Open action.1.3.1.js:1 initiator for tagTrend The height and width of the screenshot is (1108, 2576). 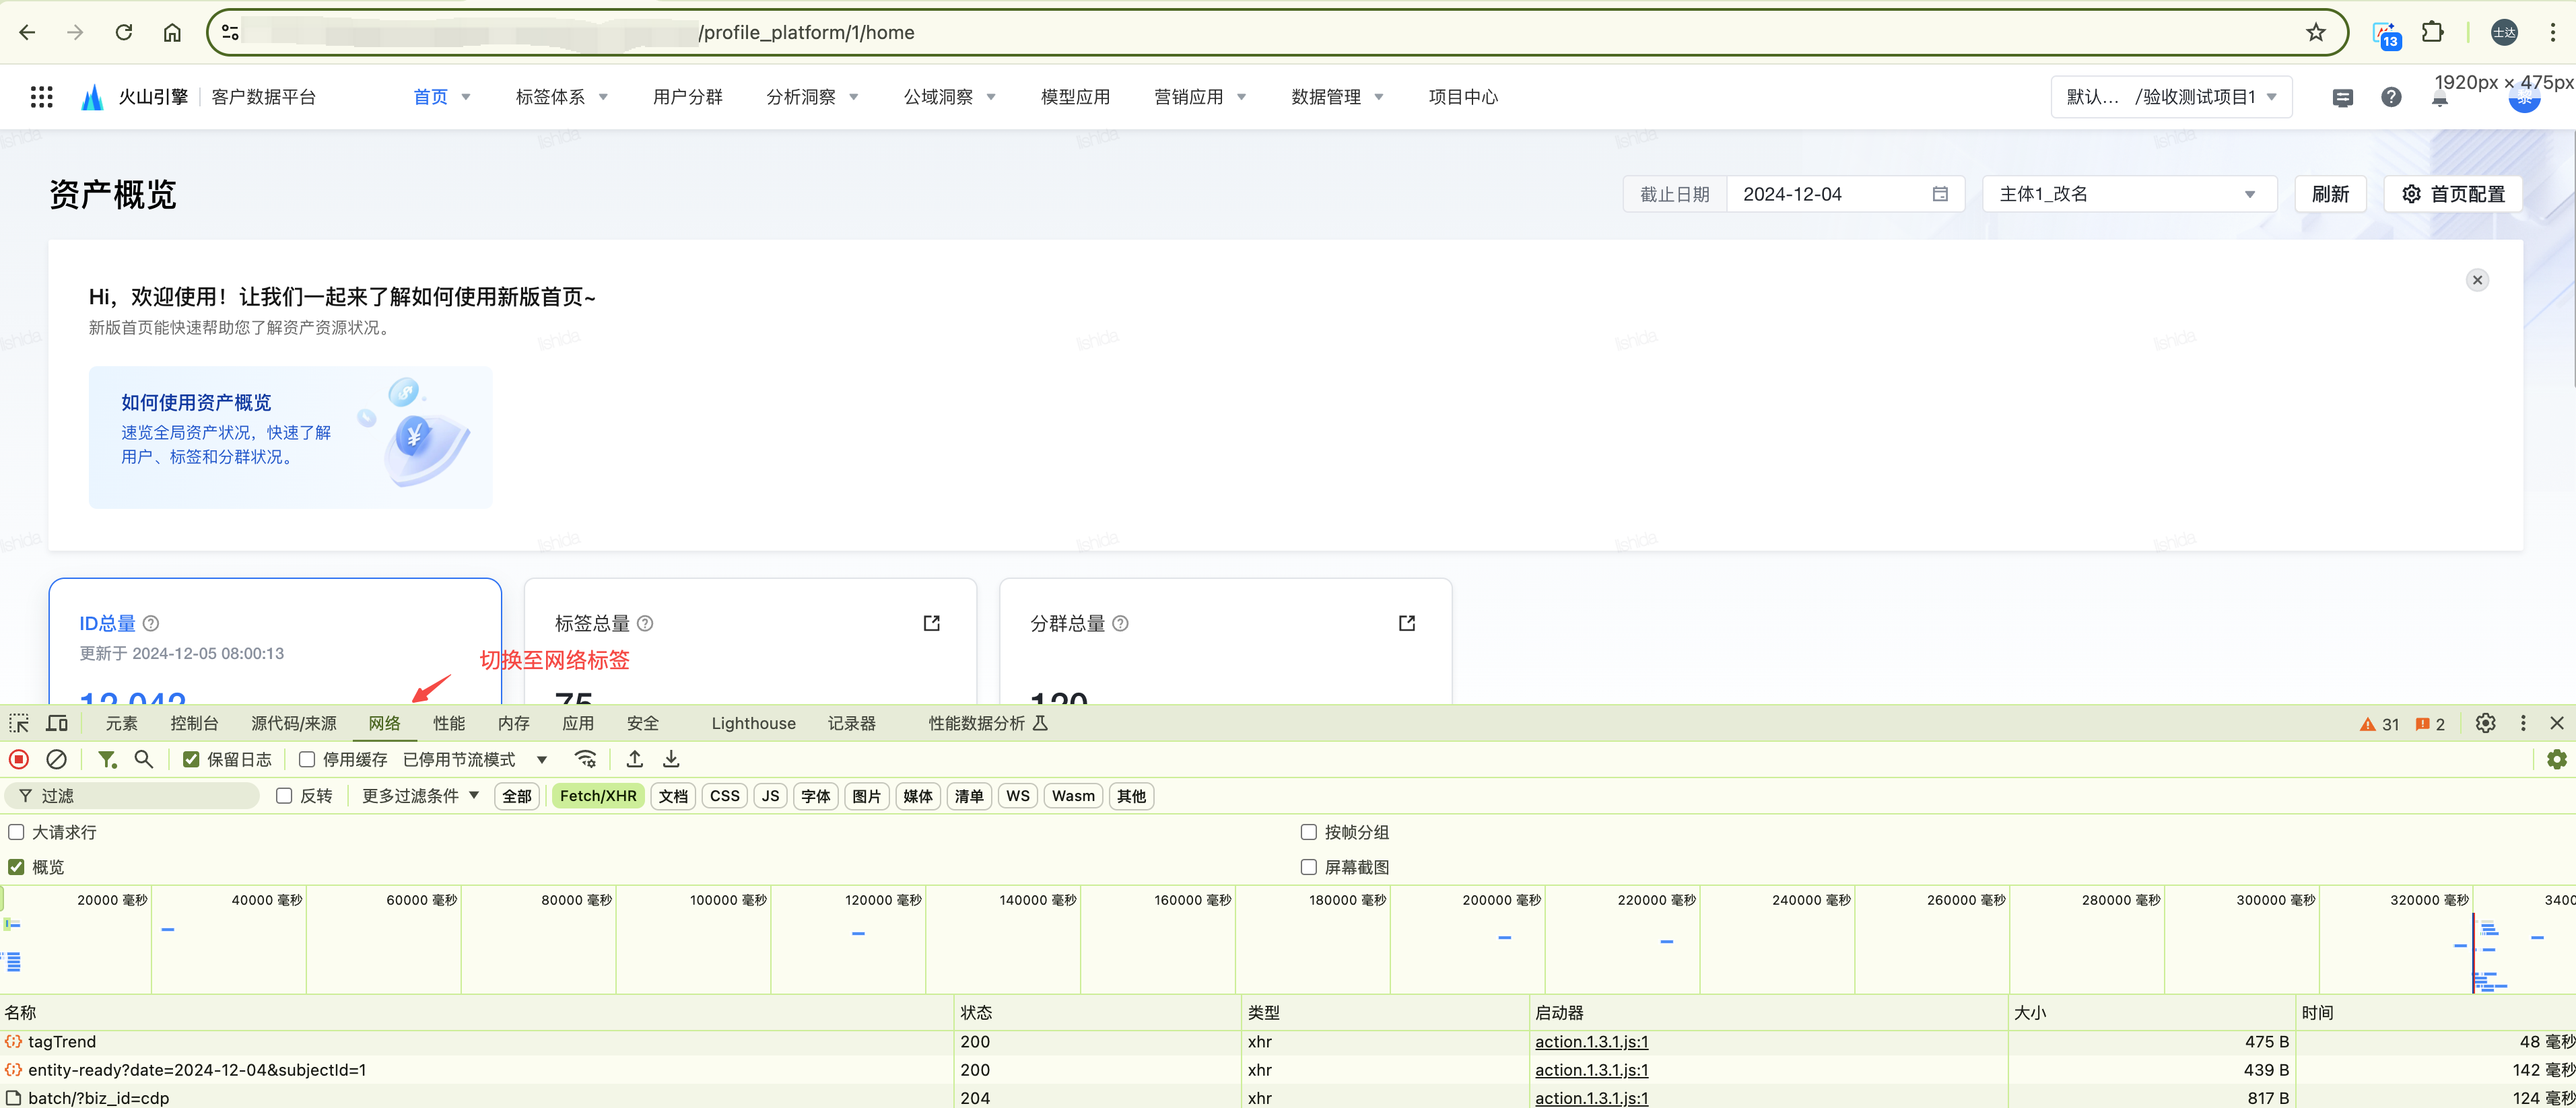coord(1591,1041)
